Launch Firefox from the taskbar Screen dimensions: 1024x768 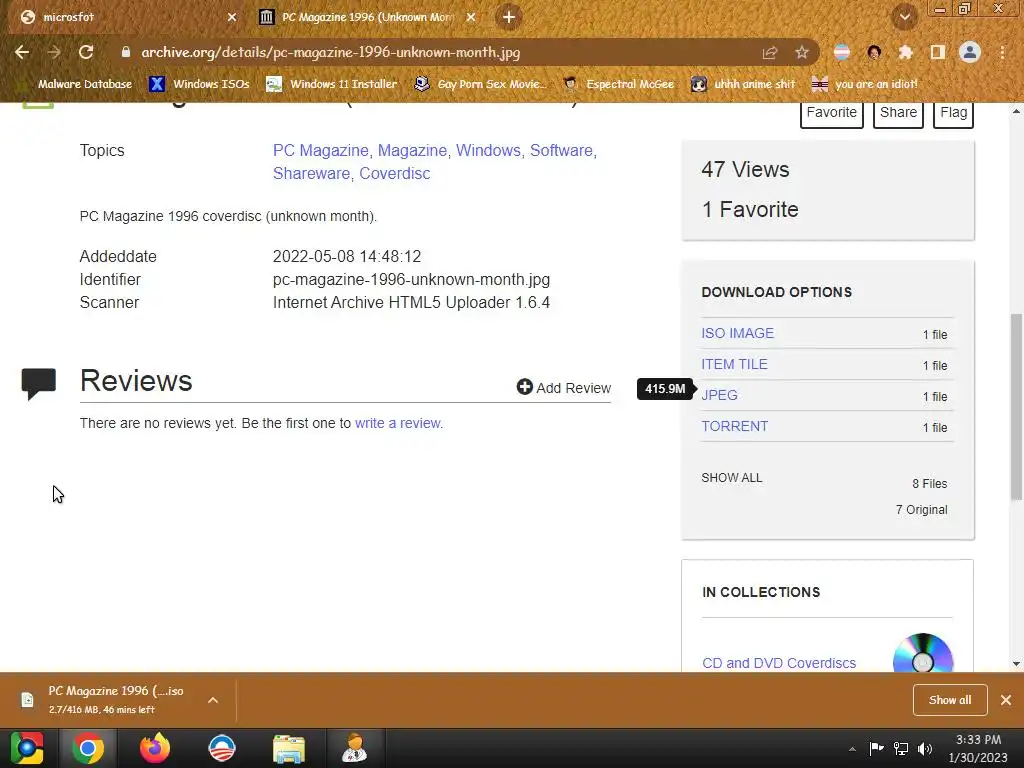coord(155,748)
